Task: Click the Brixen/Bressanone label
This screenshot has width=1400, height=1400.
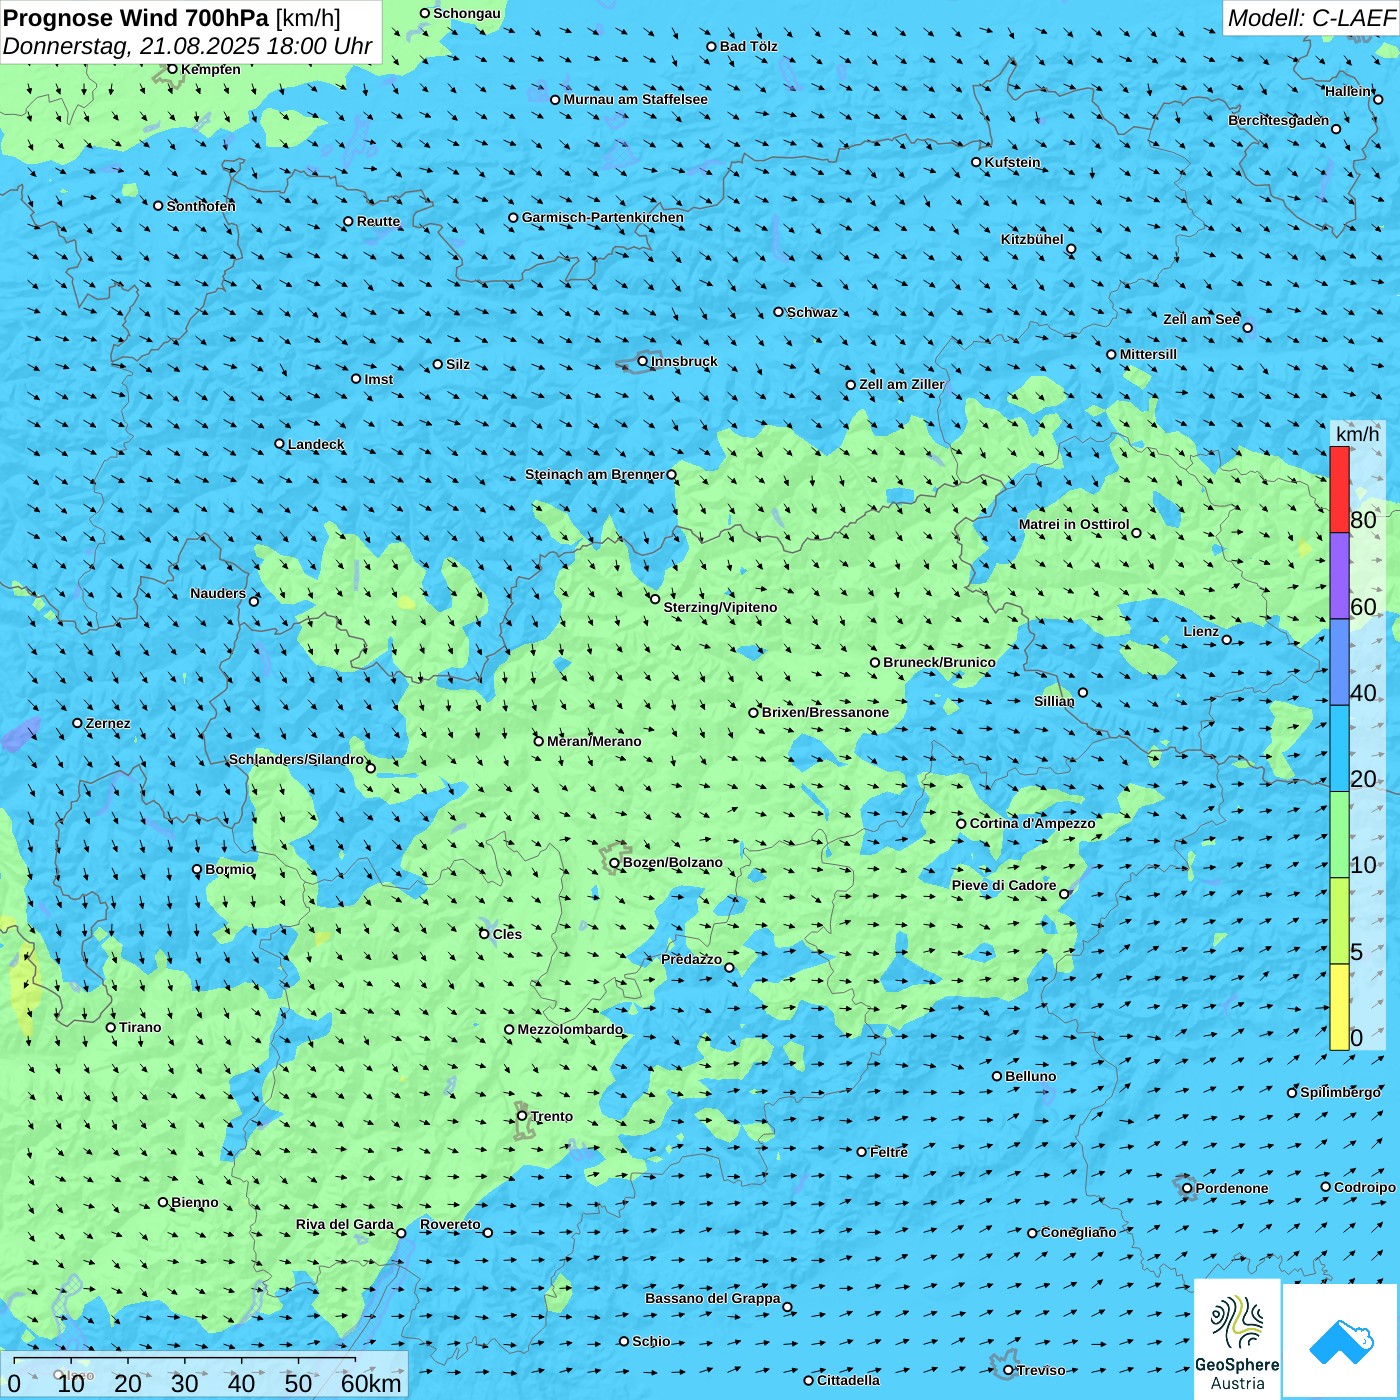Action: coord(825,712)
